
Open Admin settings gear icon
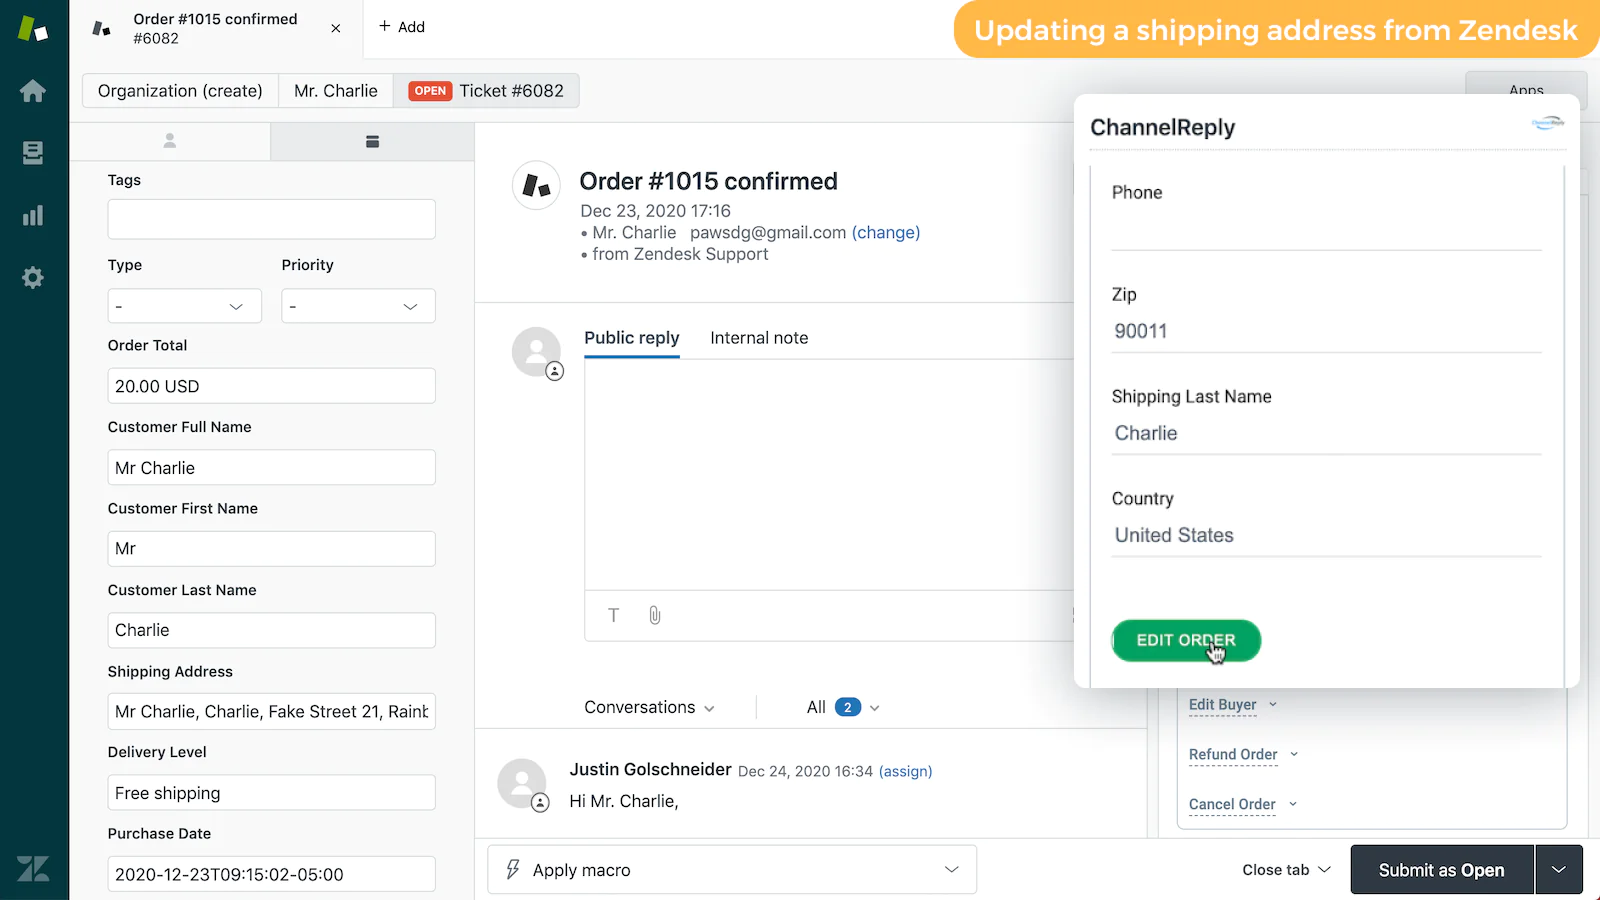tap(33, 277)
